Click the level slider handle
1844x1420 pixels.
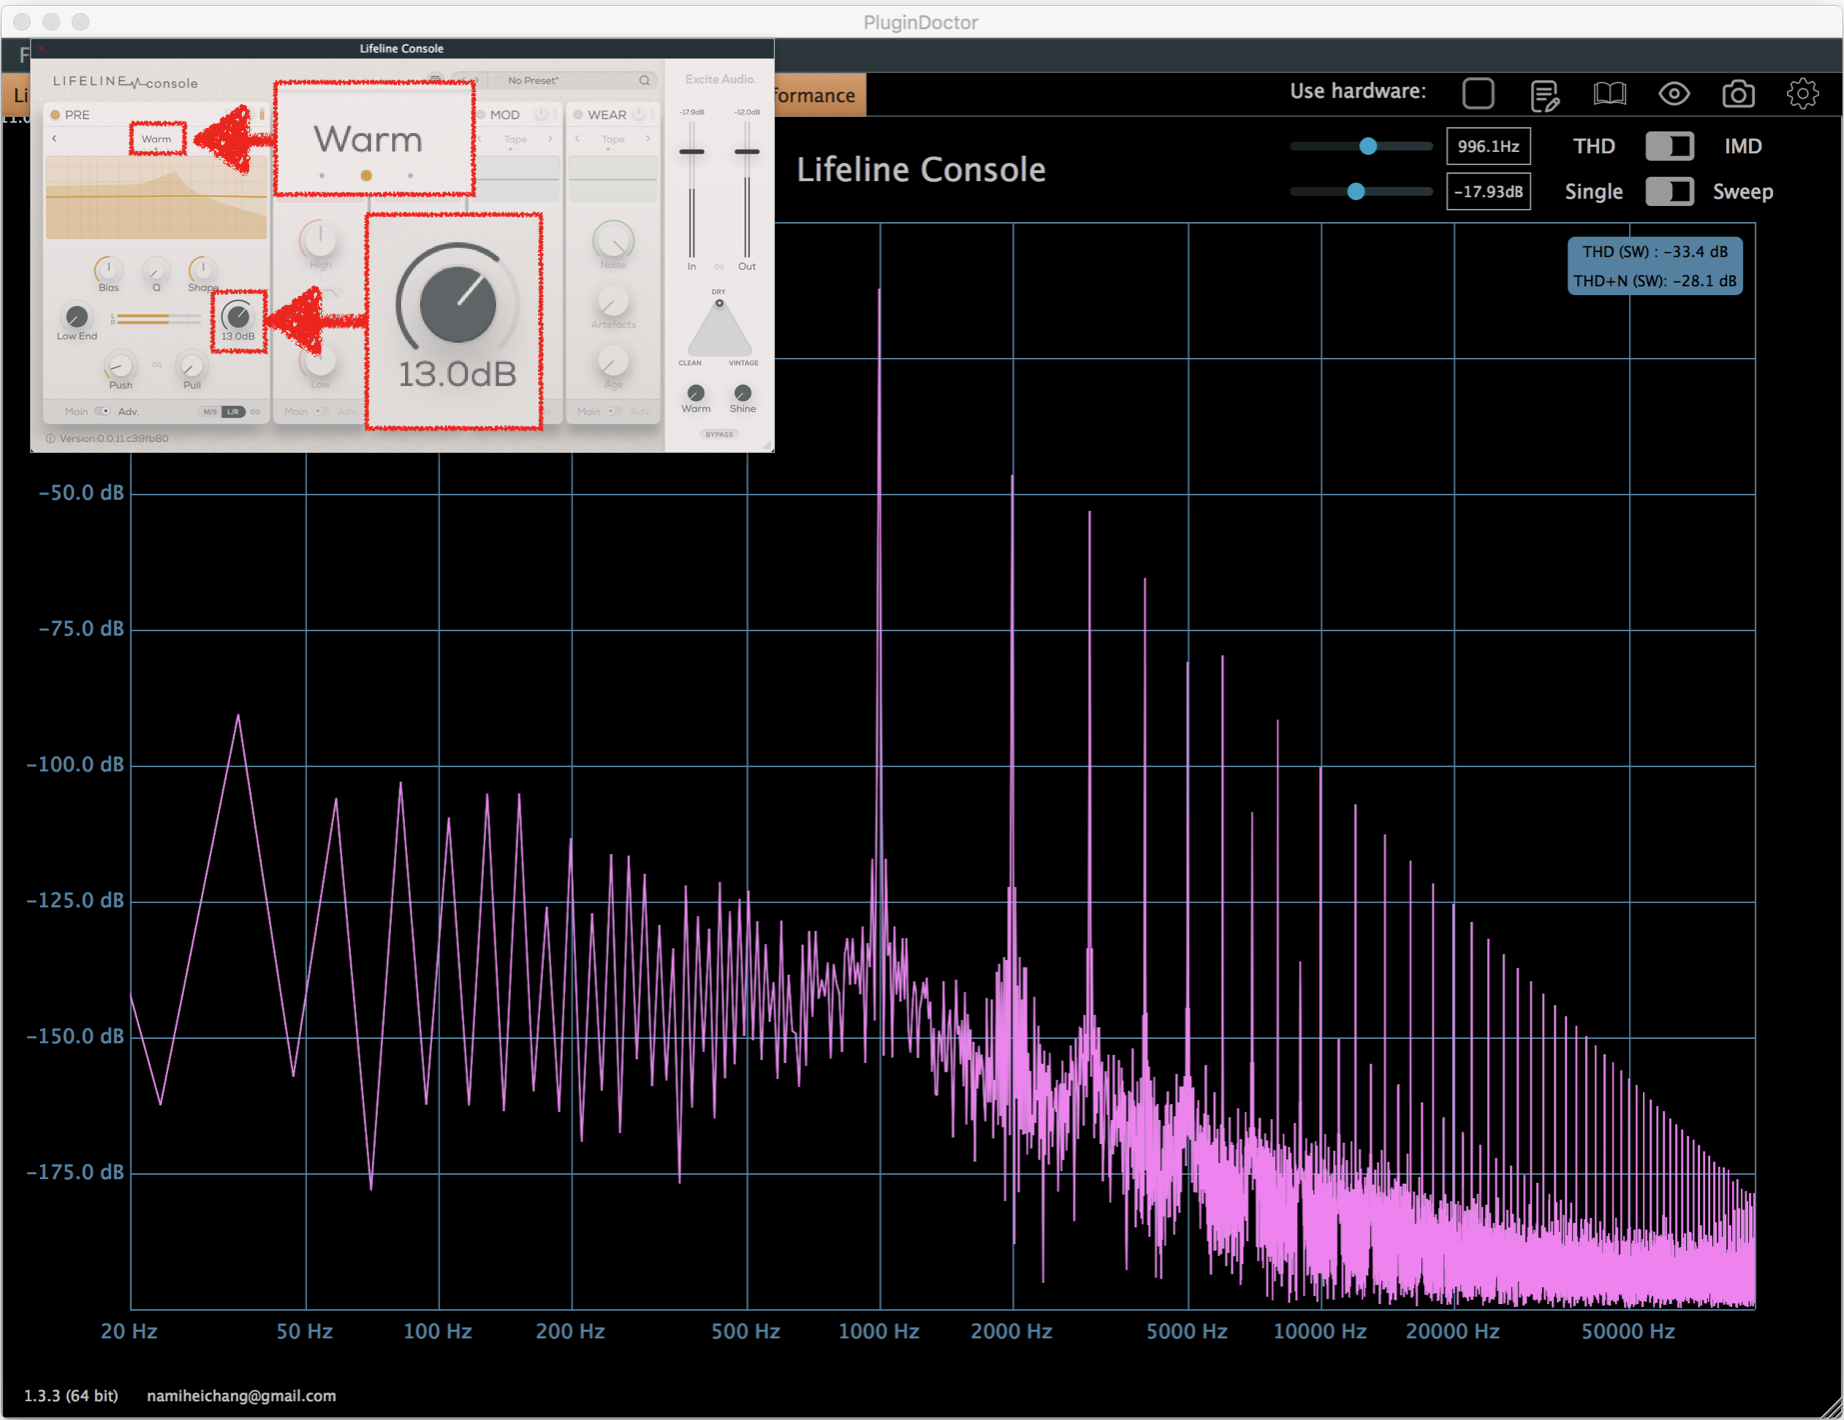coord(1356,191)
